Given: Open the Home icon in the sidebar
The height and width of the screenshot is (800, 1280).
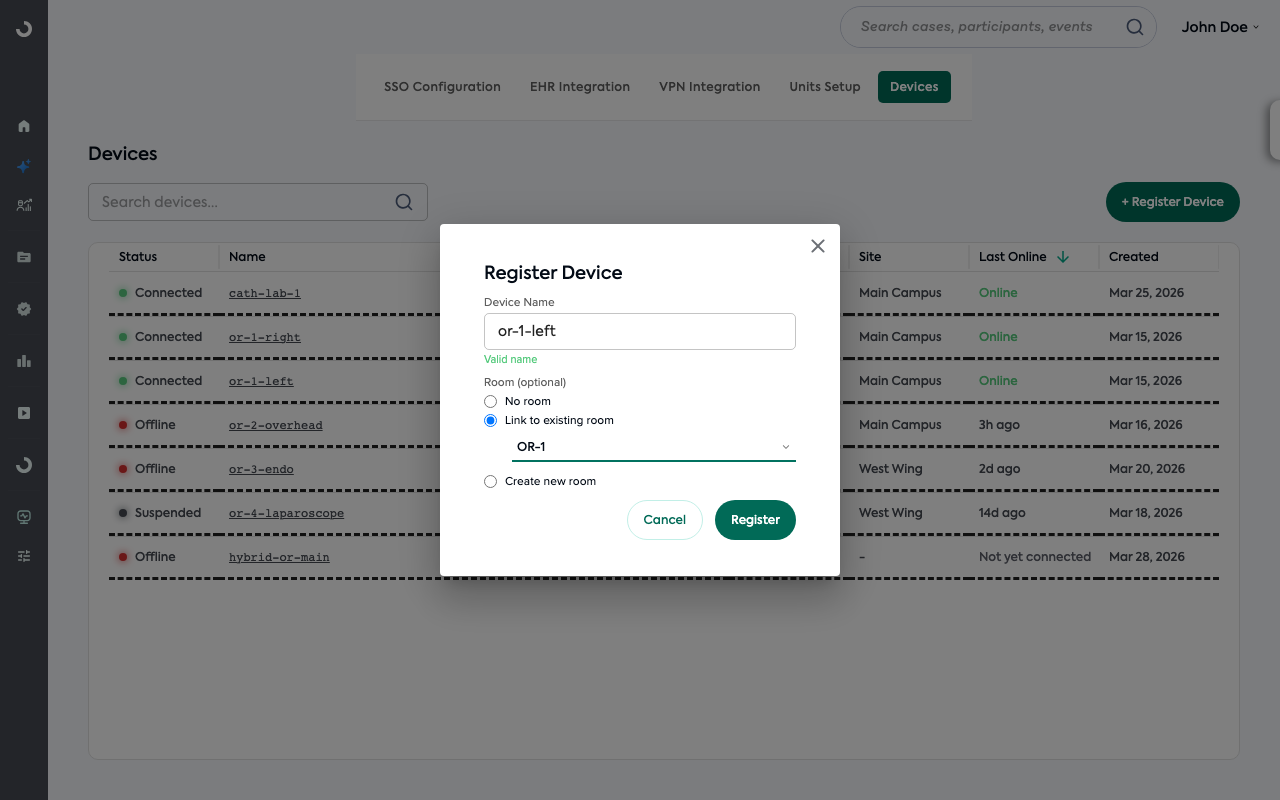Looking at the screenshot, I should (23, 126).
